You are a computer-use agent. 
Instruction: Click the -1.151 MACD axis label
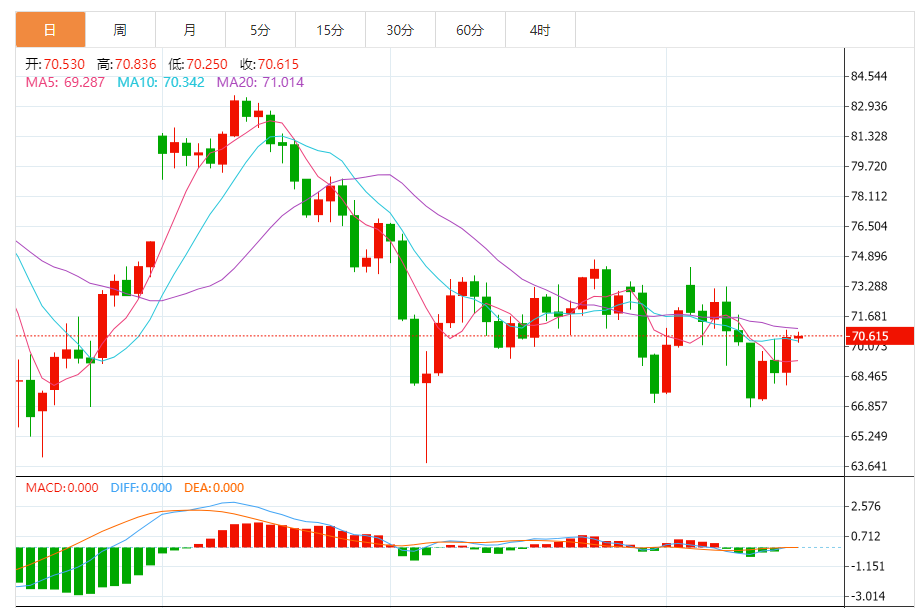(866, 567)
